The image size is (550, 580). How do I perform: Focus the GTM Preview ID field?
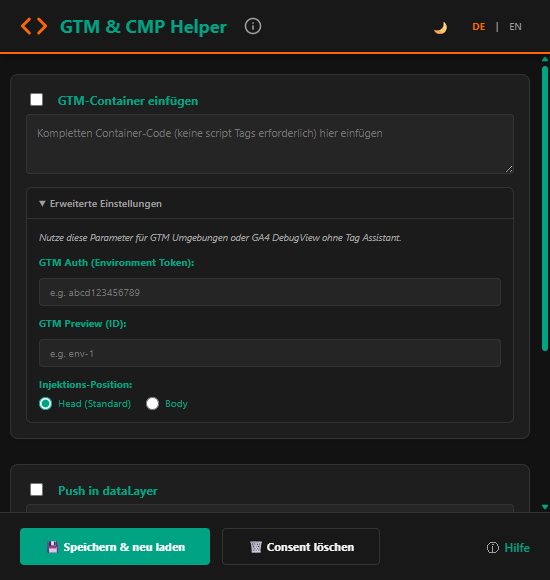270,353
